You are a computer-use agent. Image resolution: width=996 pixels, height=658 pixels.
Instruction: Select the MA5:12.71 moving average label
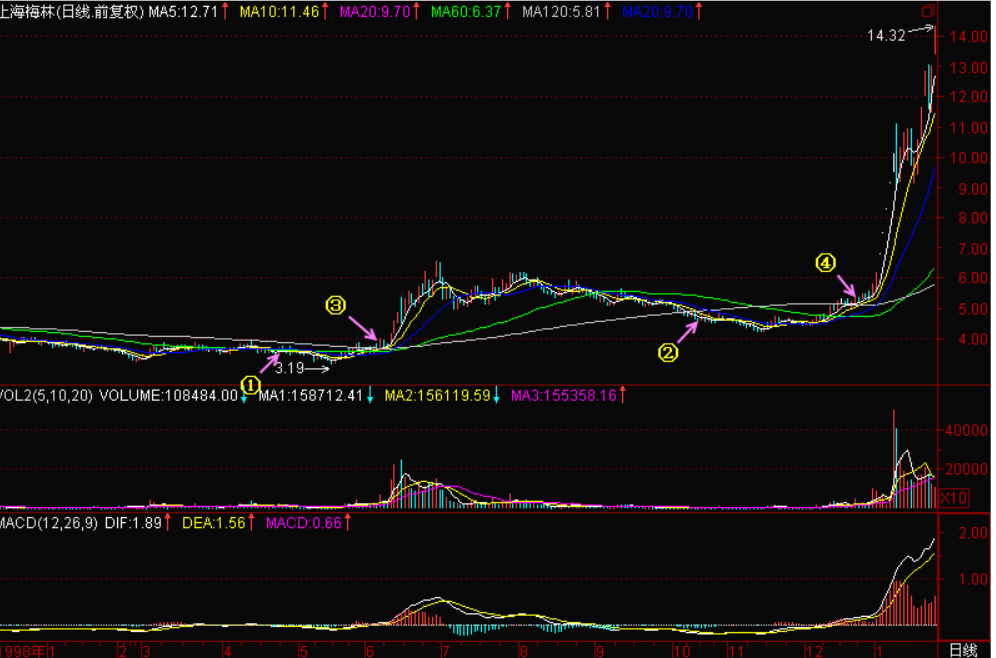pos(181,12)
